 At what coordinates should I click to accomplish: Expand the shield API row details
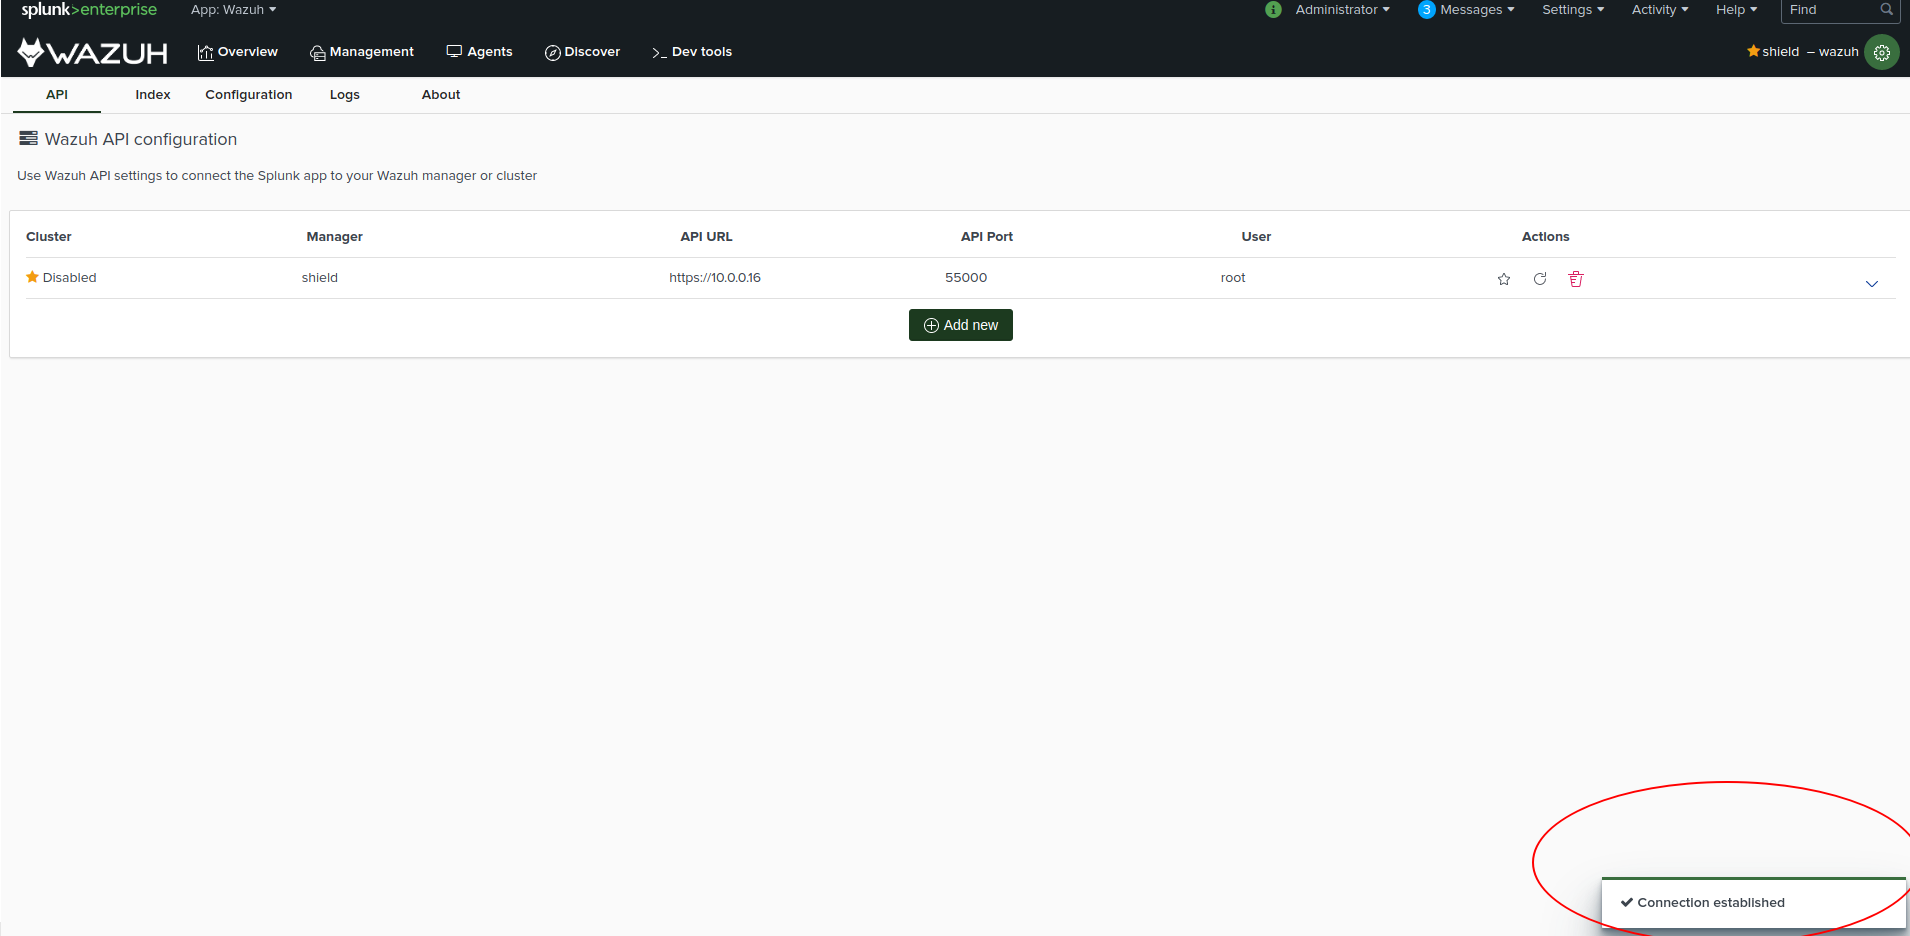[1871, 284]
